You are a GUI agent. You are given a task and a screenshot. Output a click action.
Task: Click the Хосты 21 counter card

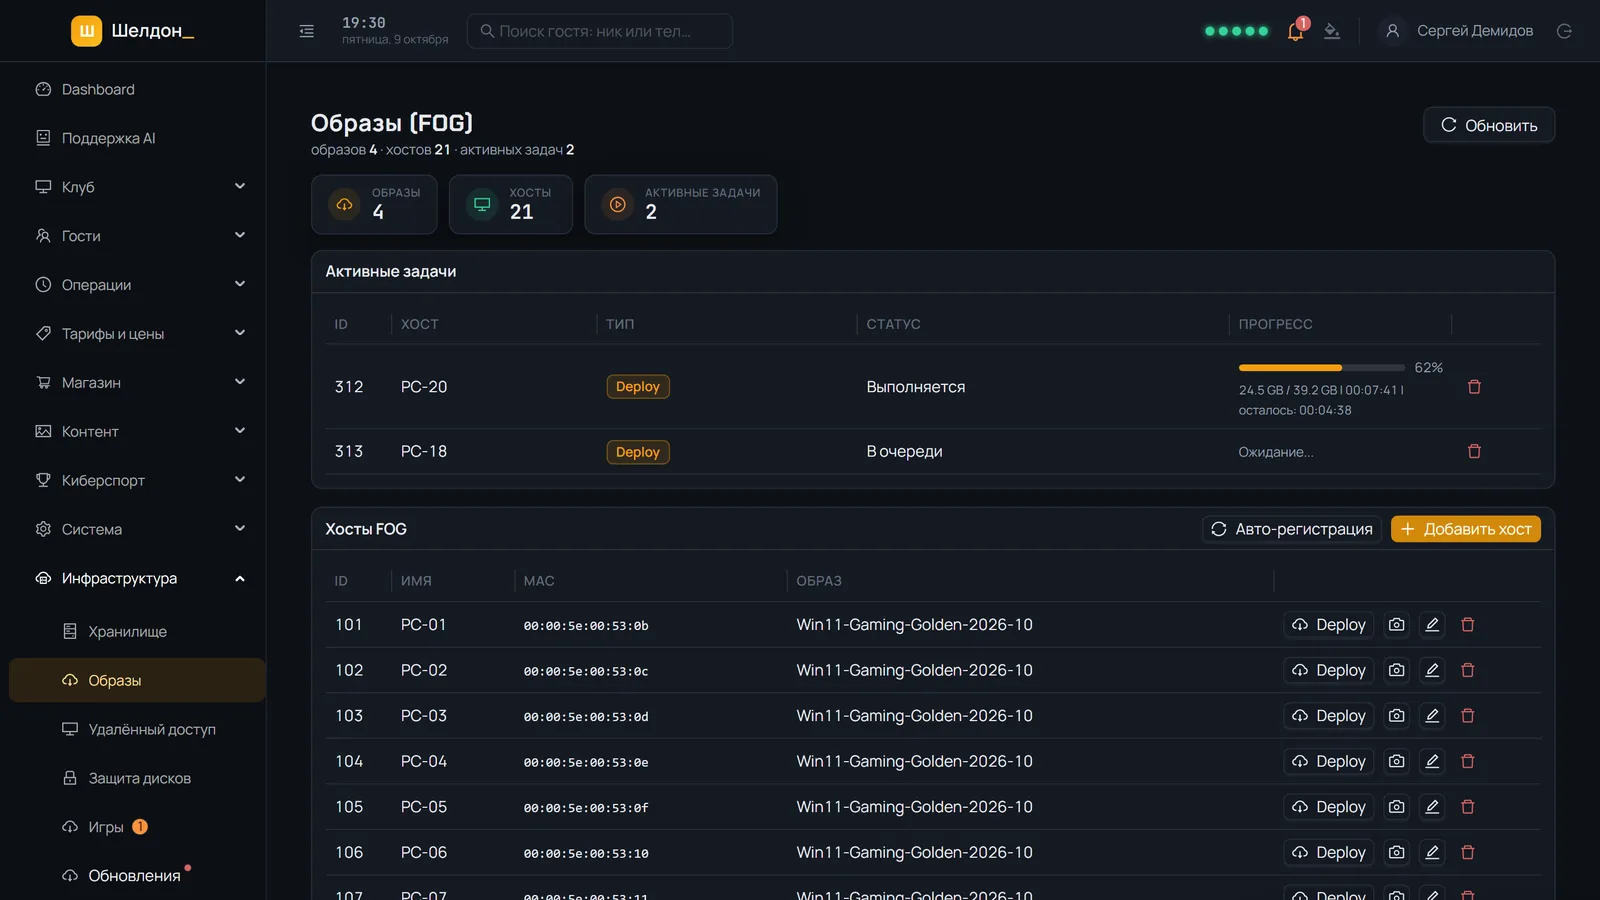(x=511, y=205)
